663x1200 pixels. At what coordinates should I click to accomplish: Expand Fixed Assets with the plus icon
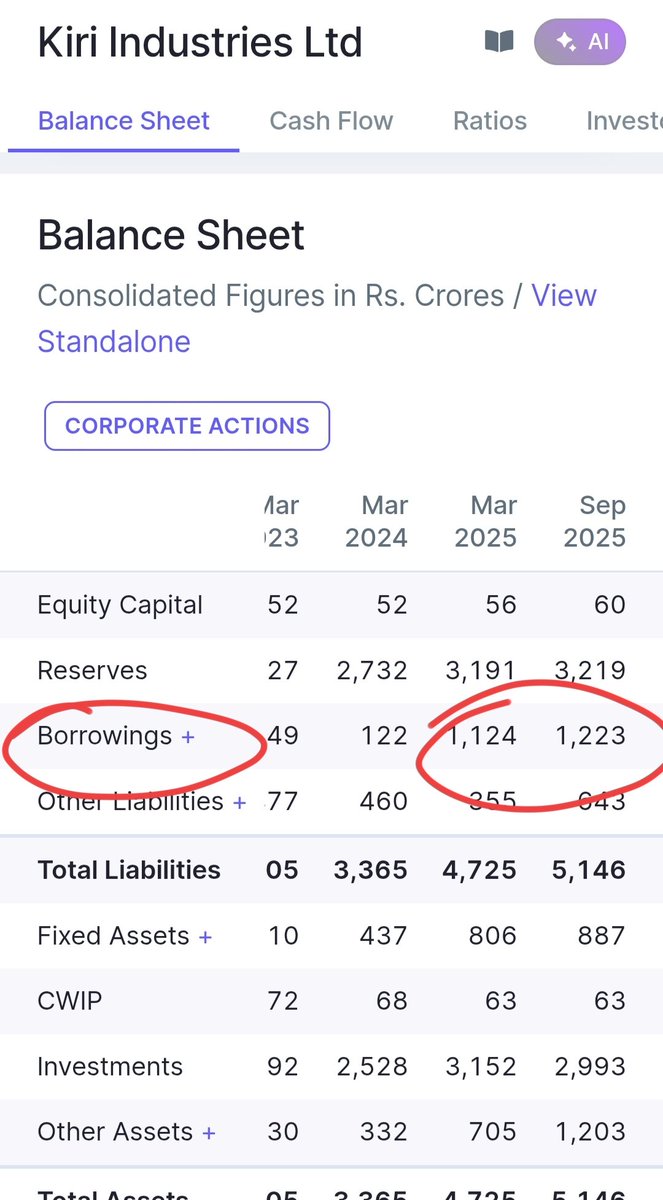click(x=205, y=937)
